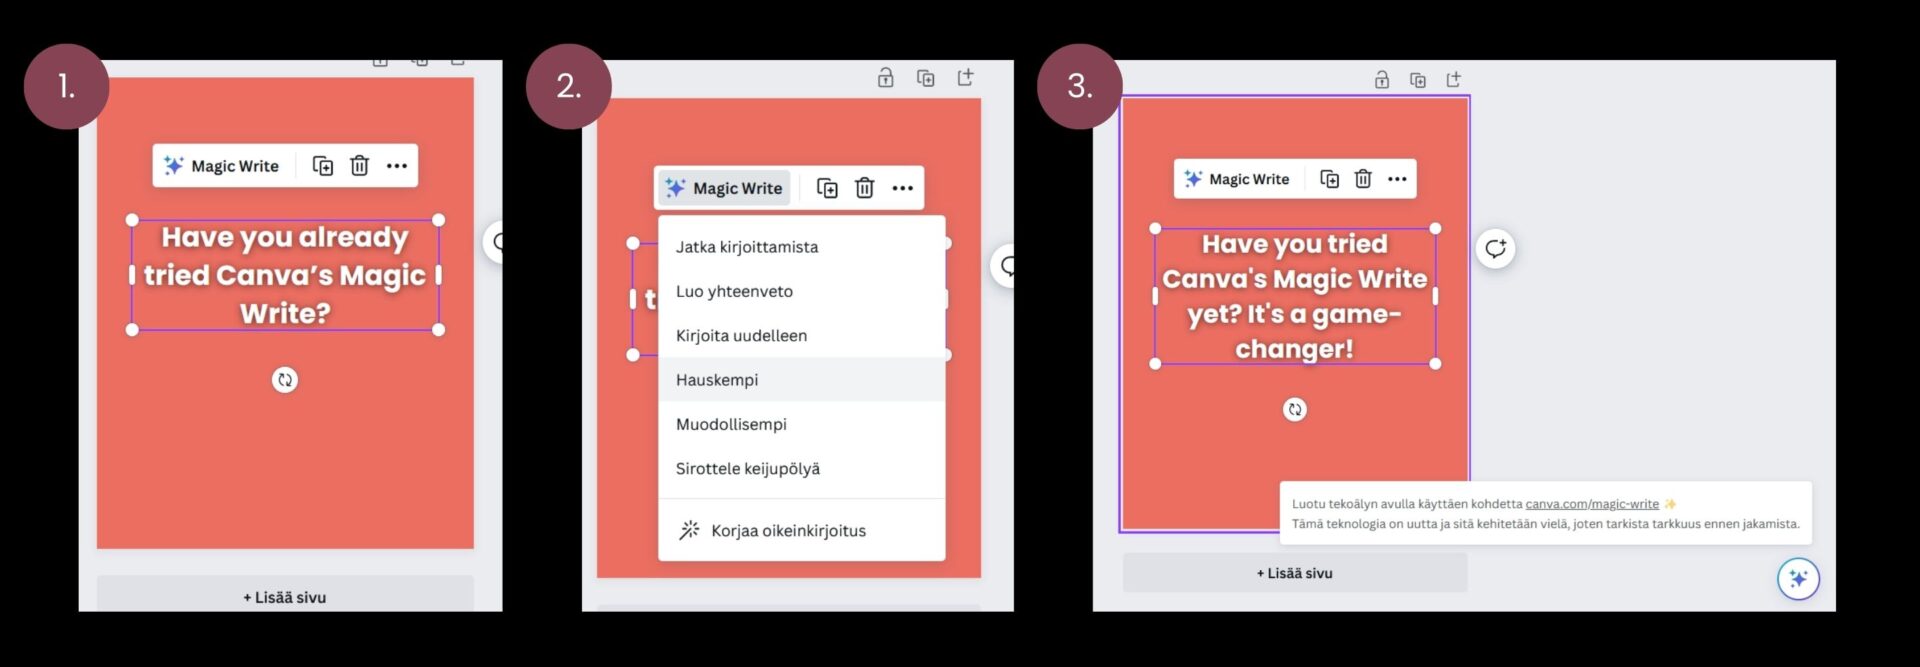
Task: Choose "Korjaa oikeinkirjoitus" option
Action: [x=788, y=531]
